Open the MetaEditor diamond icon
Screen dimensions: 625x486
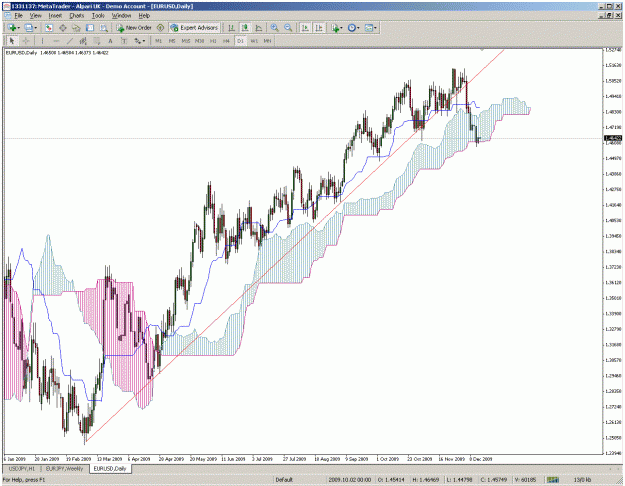pos(160,28)
